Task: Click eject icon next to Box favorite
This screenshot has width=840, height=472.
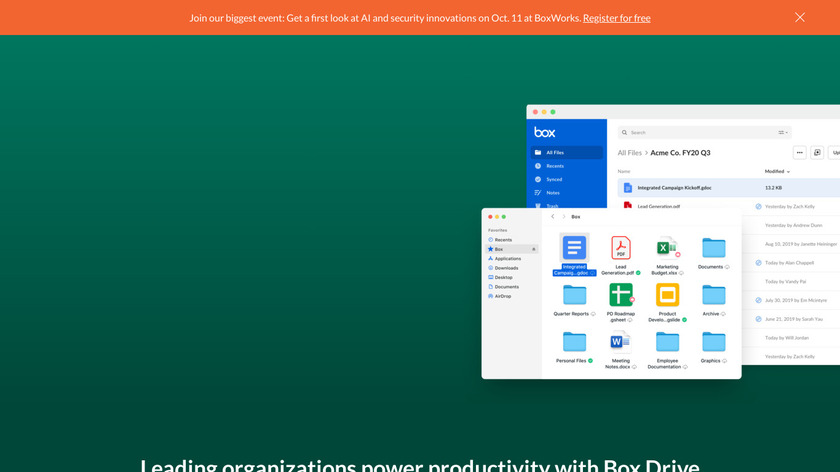Action: click(x=534, y=249)
